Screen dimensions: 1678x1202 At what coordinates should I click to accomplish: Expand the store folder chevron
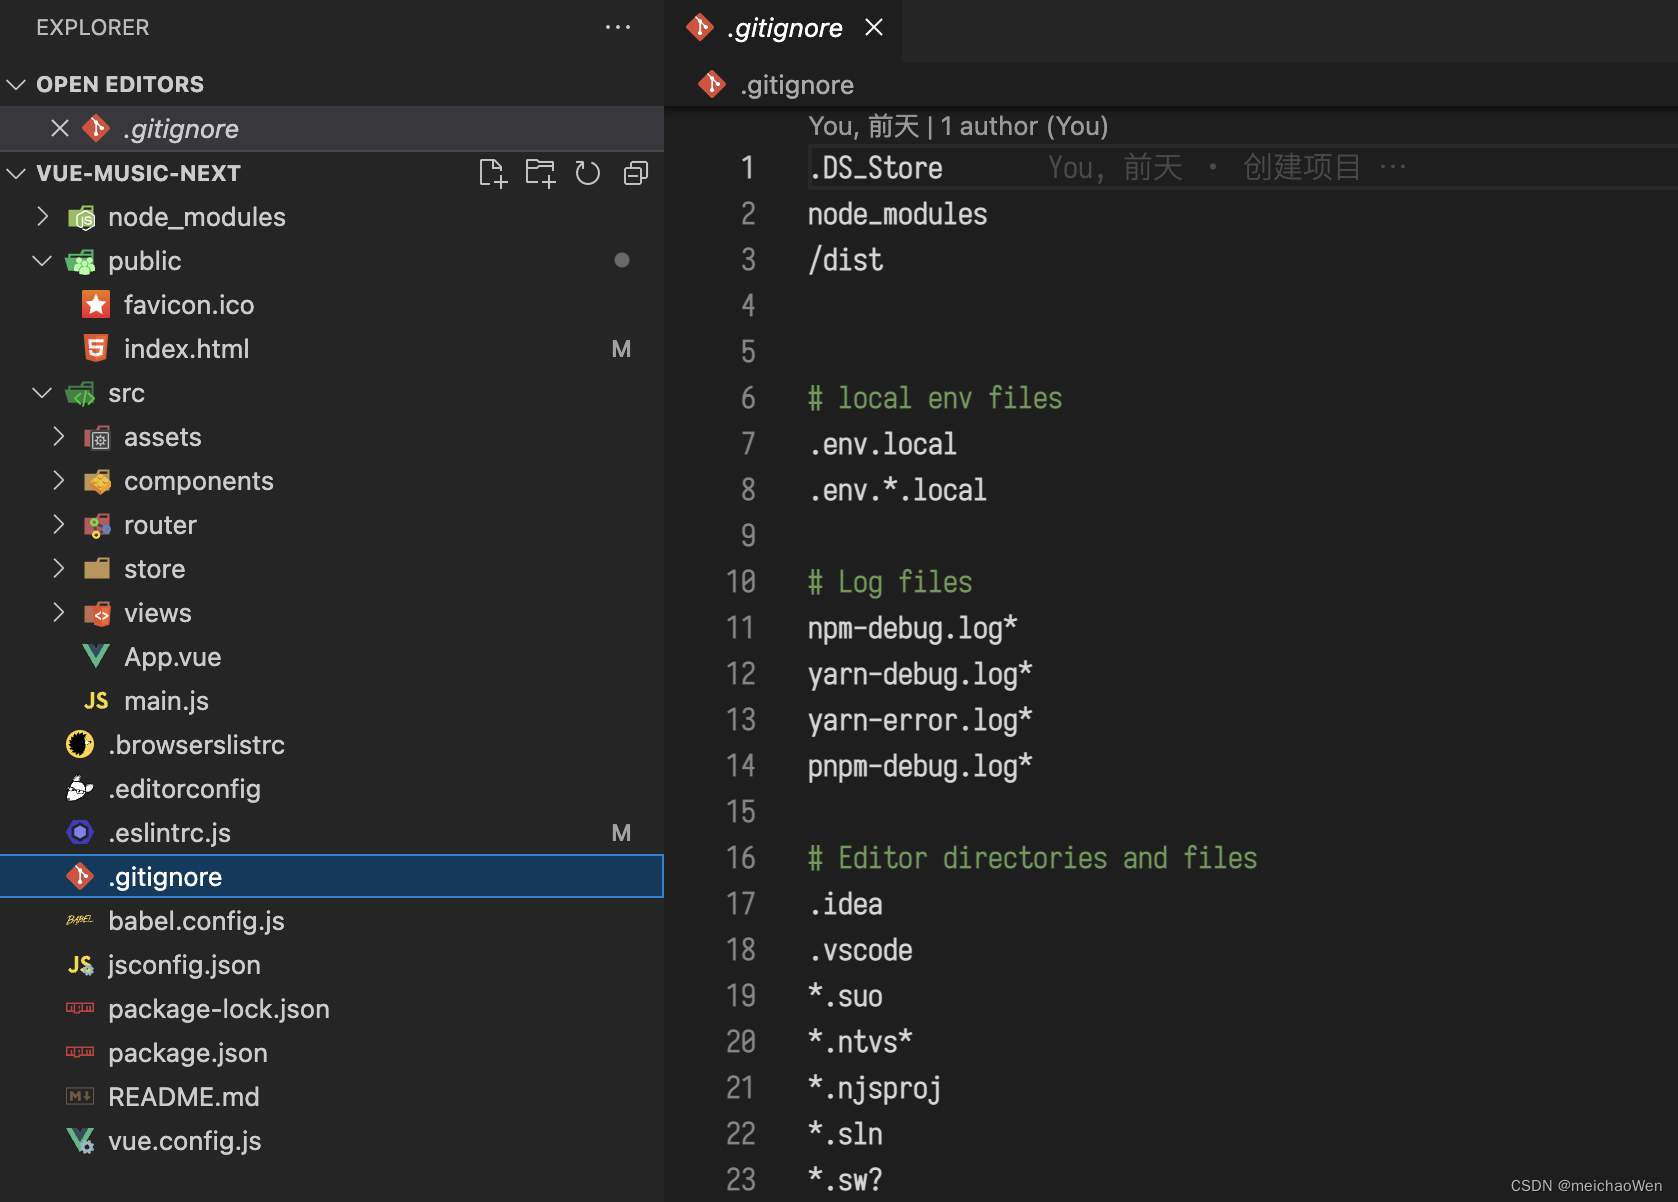(58, 568)
